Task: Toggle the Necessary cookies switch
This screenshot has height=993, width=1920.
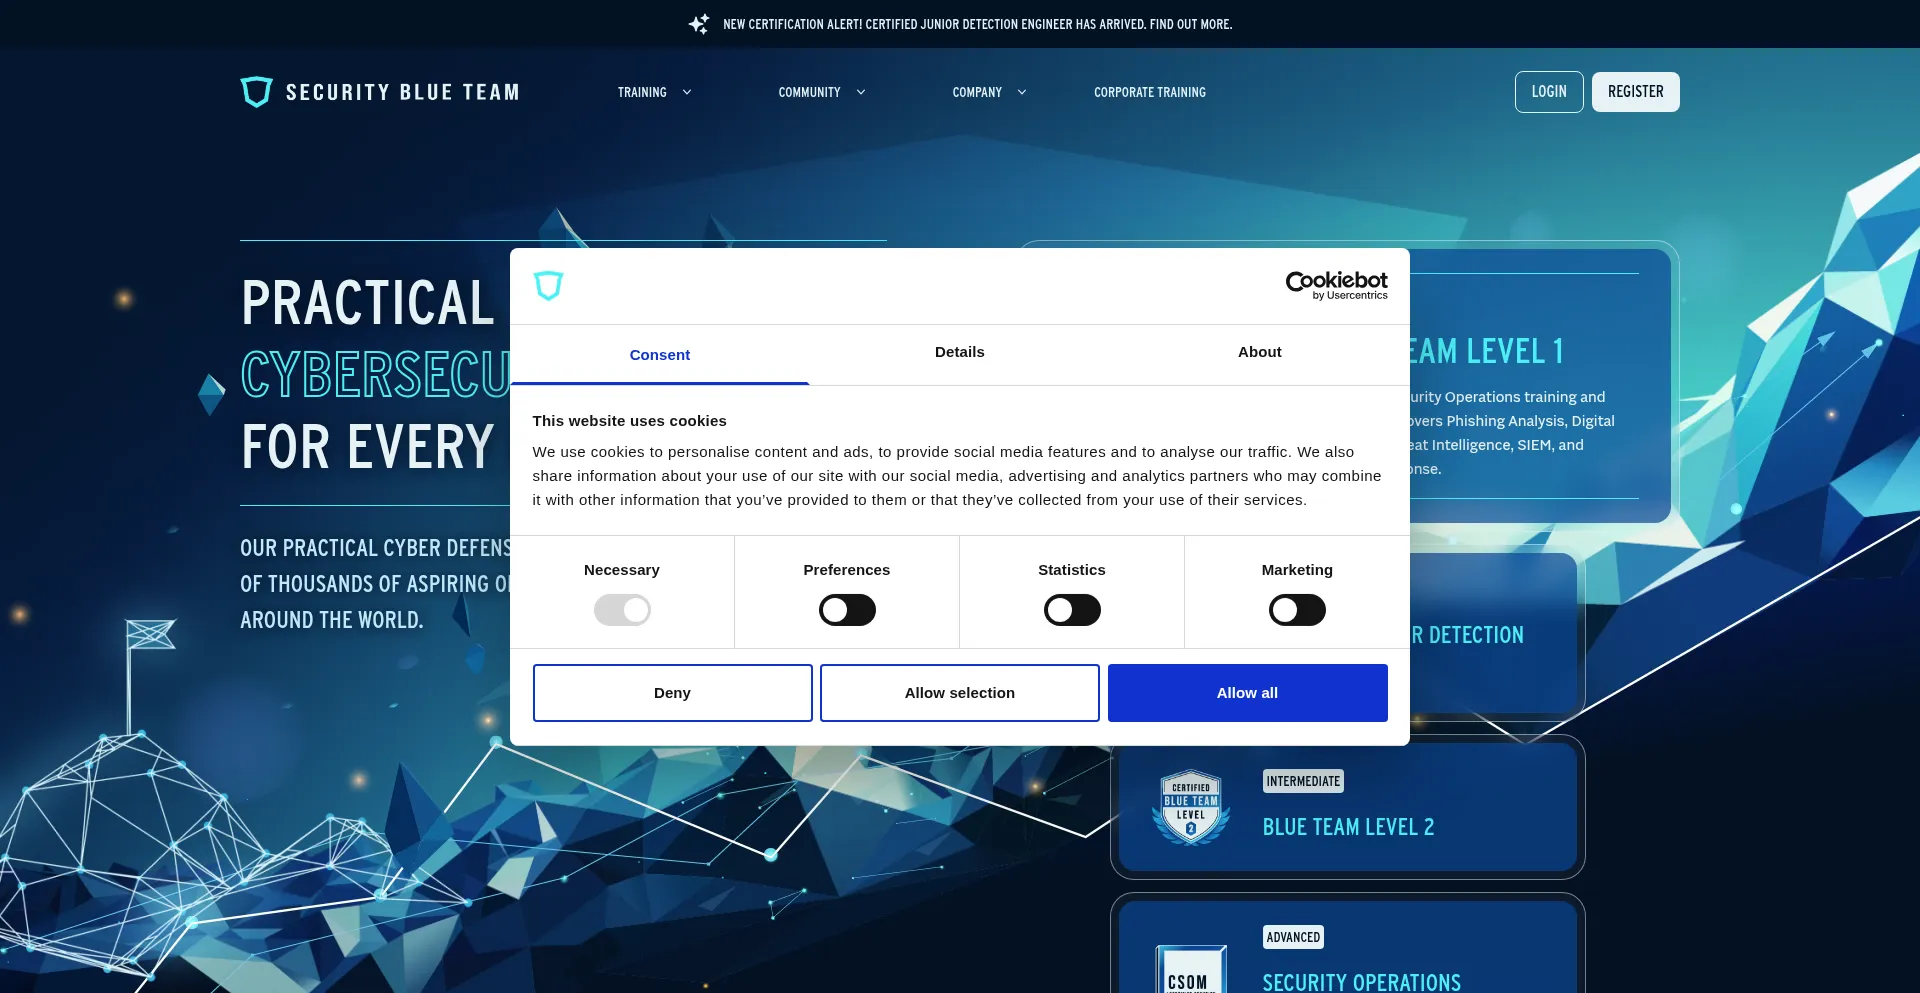Action: 622,610
